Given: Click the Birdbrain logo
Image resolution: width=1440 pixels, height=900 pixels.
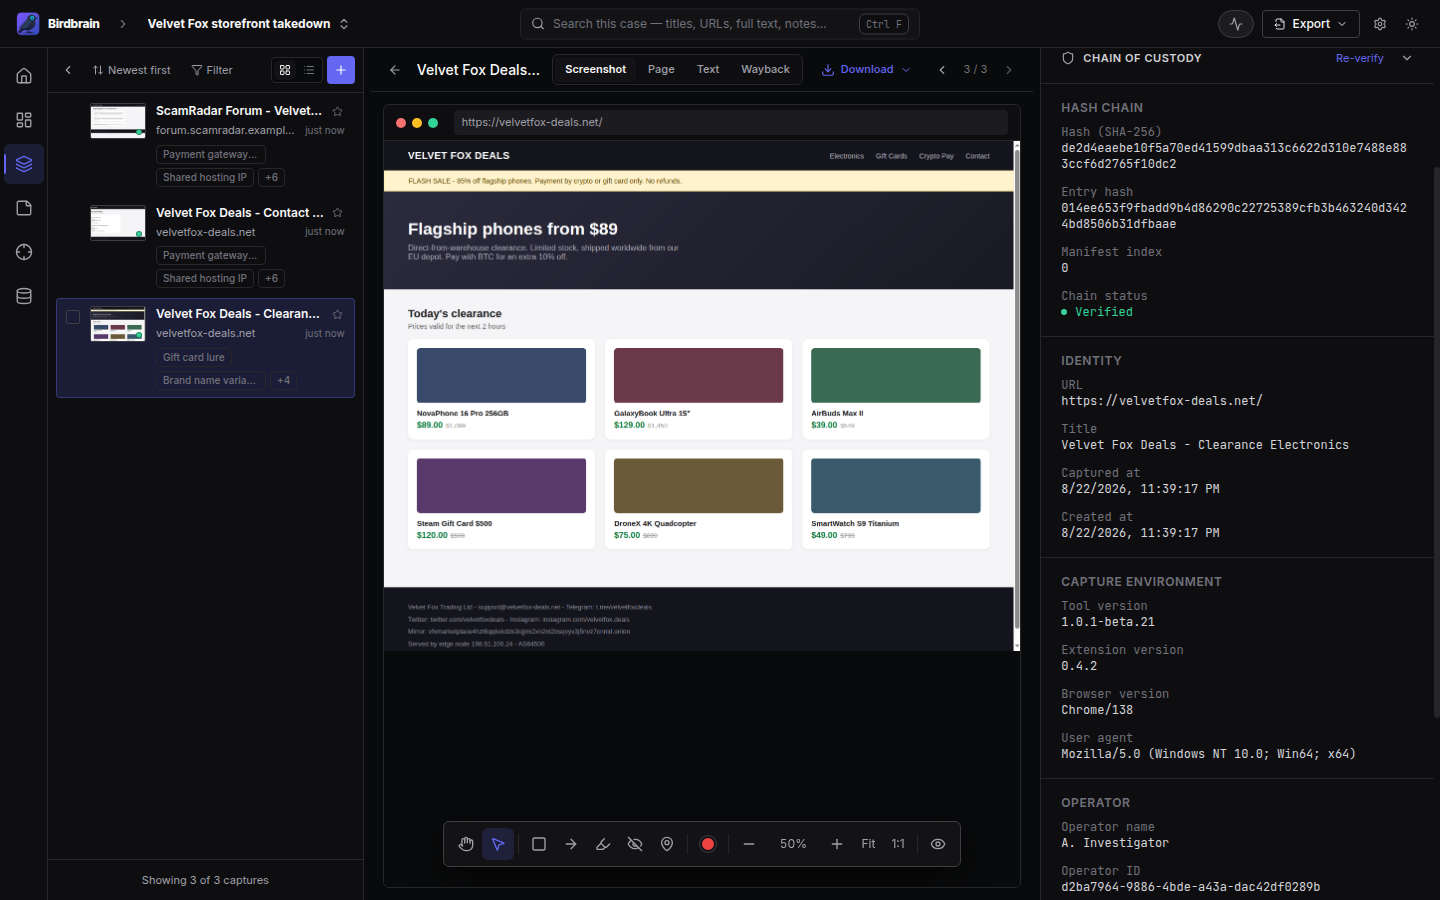Looking at the screenshot, I should [x=28, y=24].
